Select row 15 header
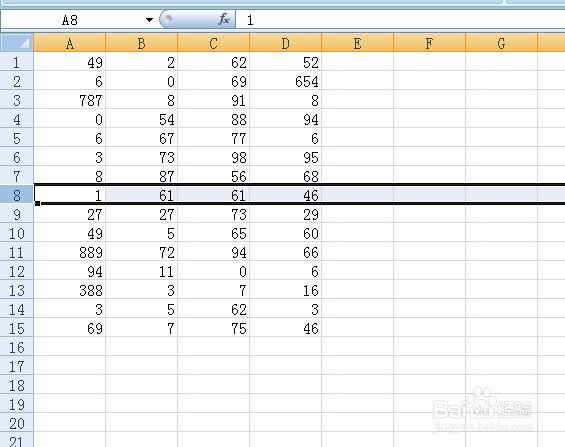Screen dimensions: 565x447 click(17, 328)
